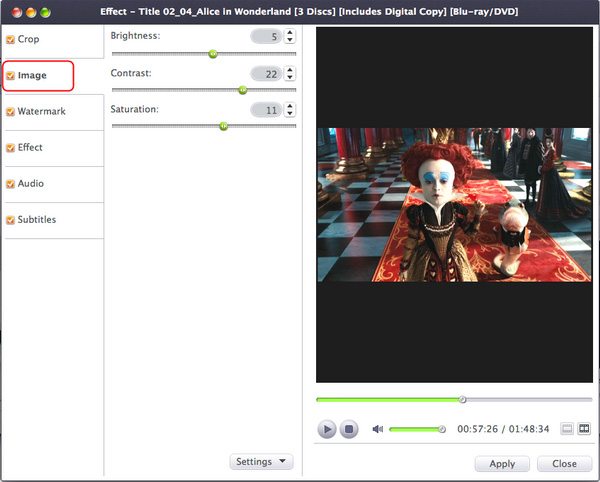Viewport: 600px width, 482px height.
Task: Toggle the Image checkbox
Action: pos(11,75)
